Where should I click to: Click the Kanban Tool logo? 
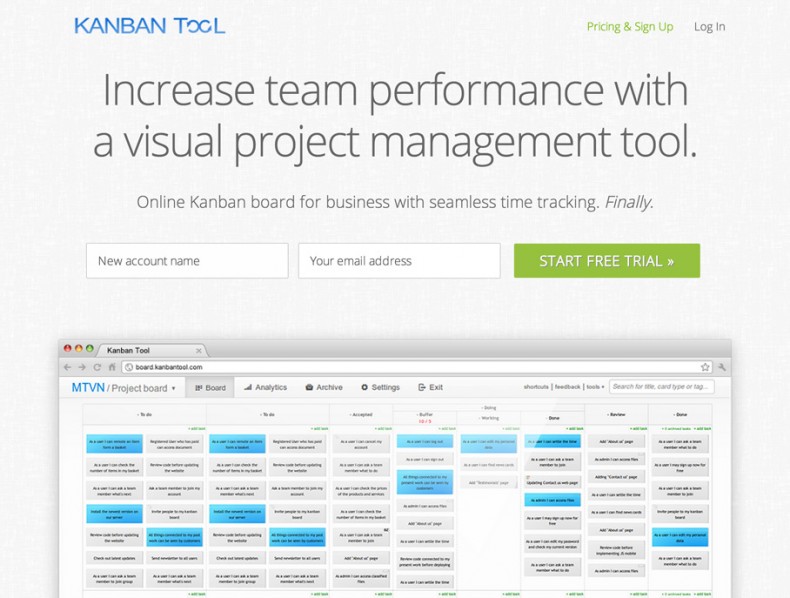pos(149,26)
